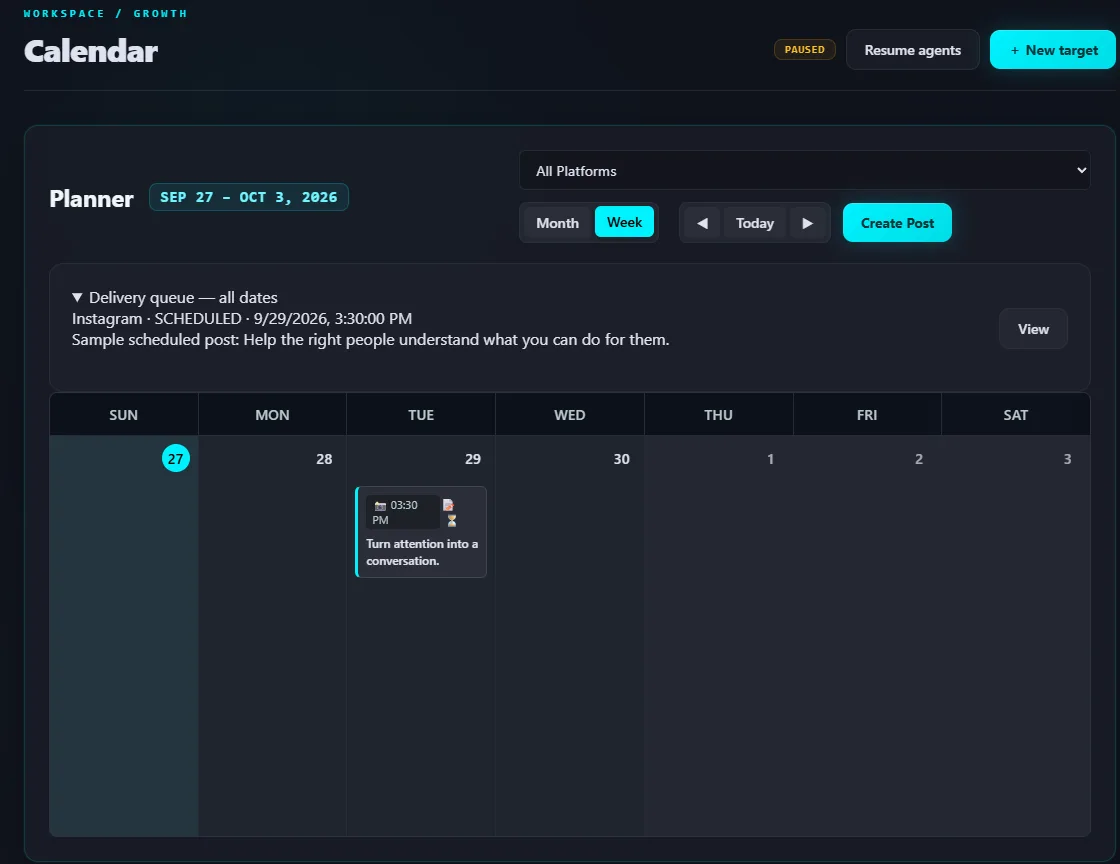Click the next week arrow
The width and height of the screenshot is (1120, 864).
click(x=807, y=223)
